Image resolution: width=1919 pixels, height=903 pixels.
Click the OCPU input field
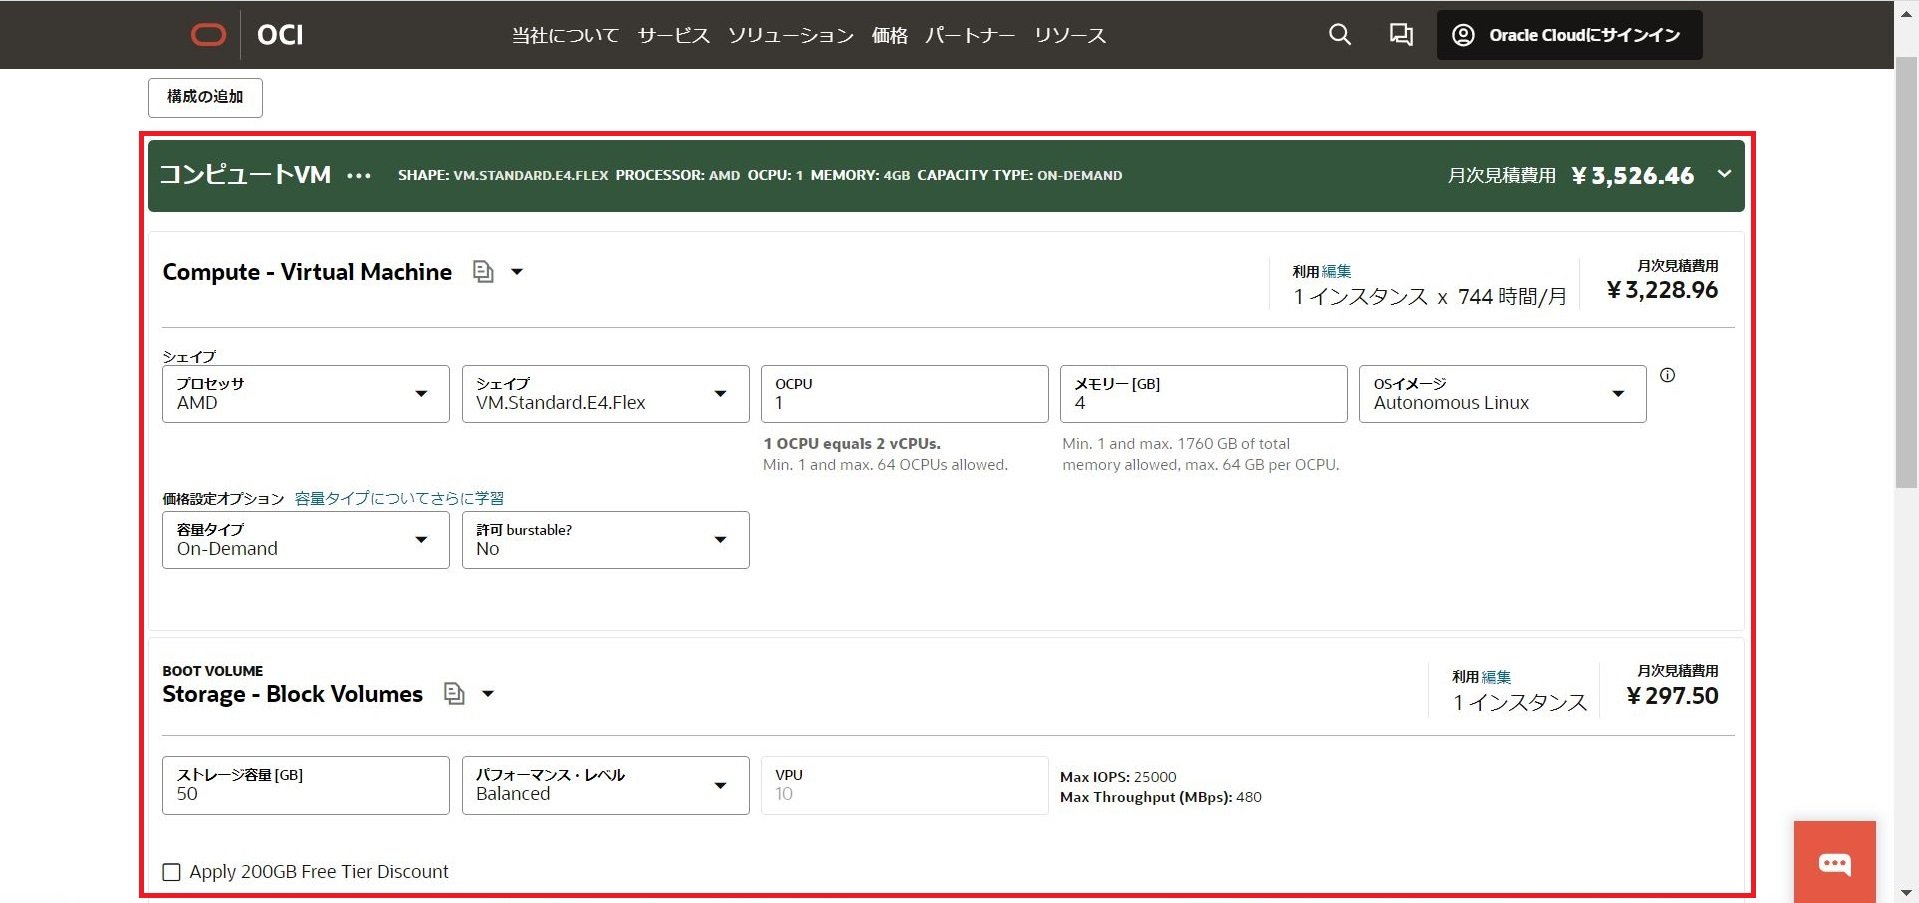tap(904, 394)
